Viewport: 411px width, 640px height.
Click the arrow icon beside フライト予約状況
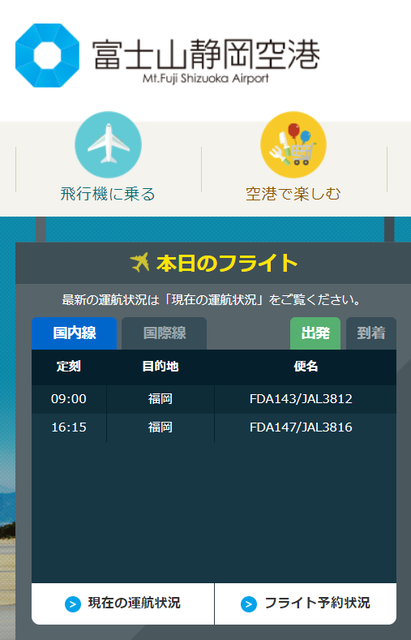[249, 604]
